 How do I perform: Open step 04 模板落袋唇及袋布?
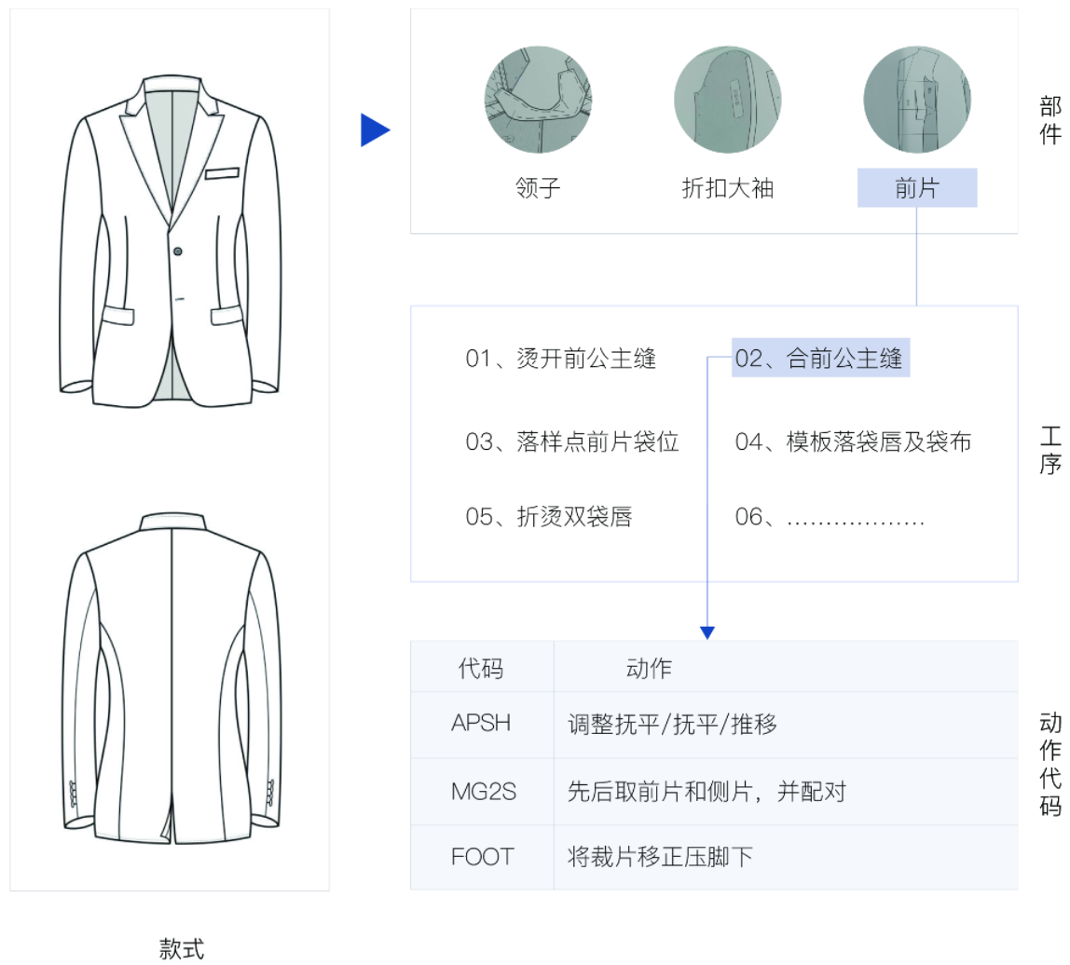(853, 442)
